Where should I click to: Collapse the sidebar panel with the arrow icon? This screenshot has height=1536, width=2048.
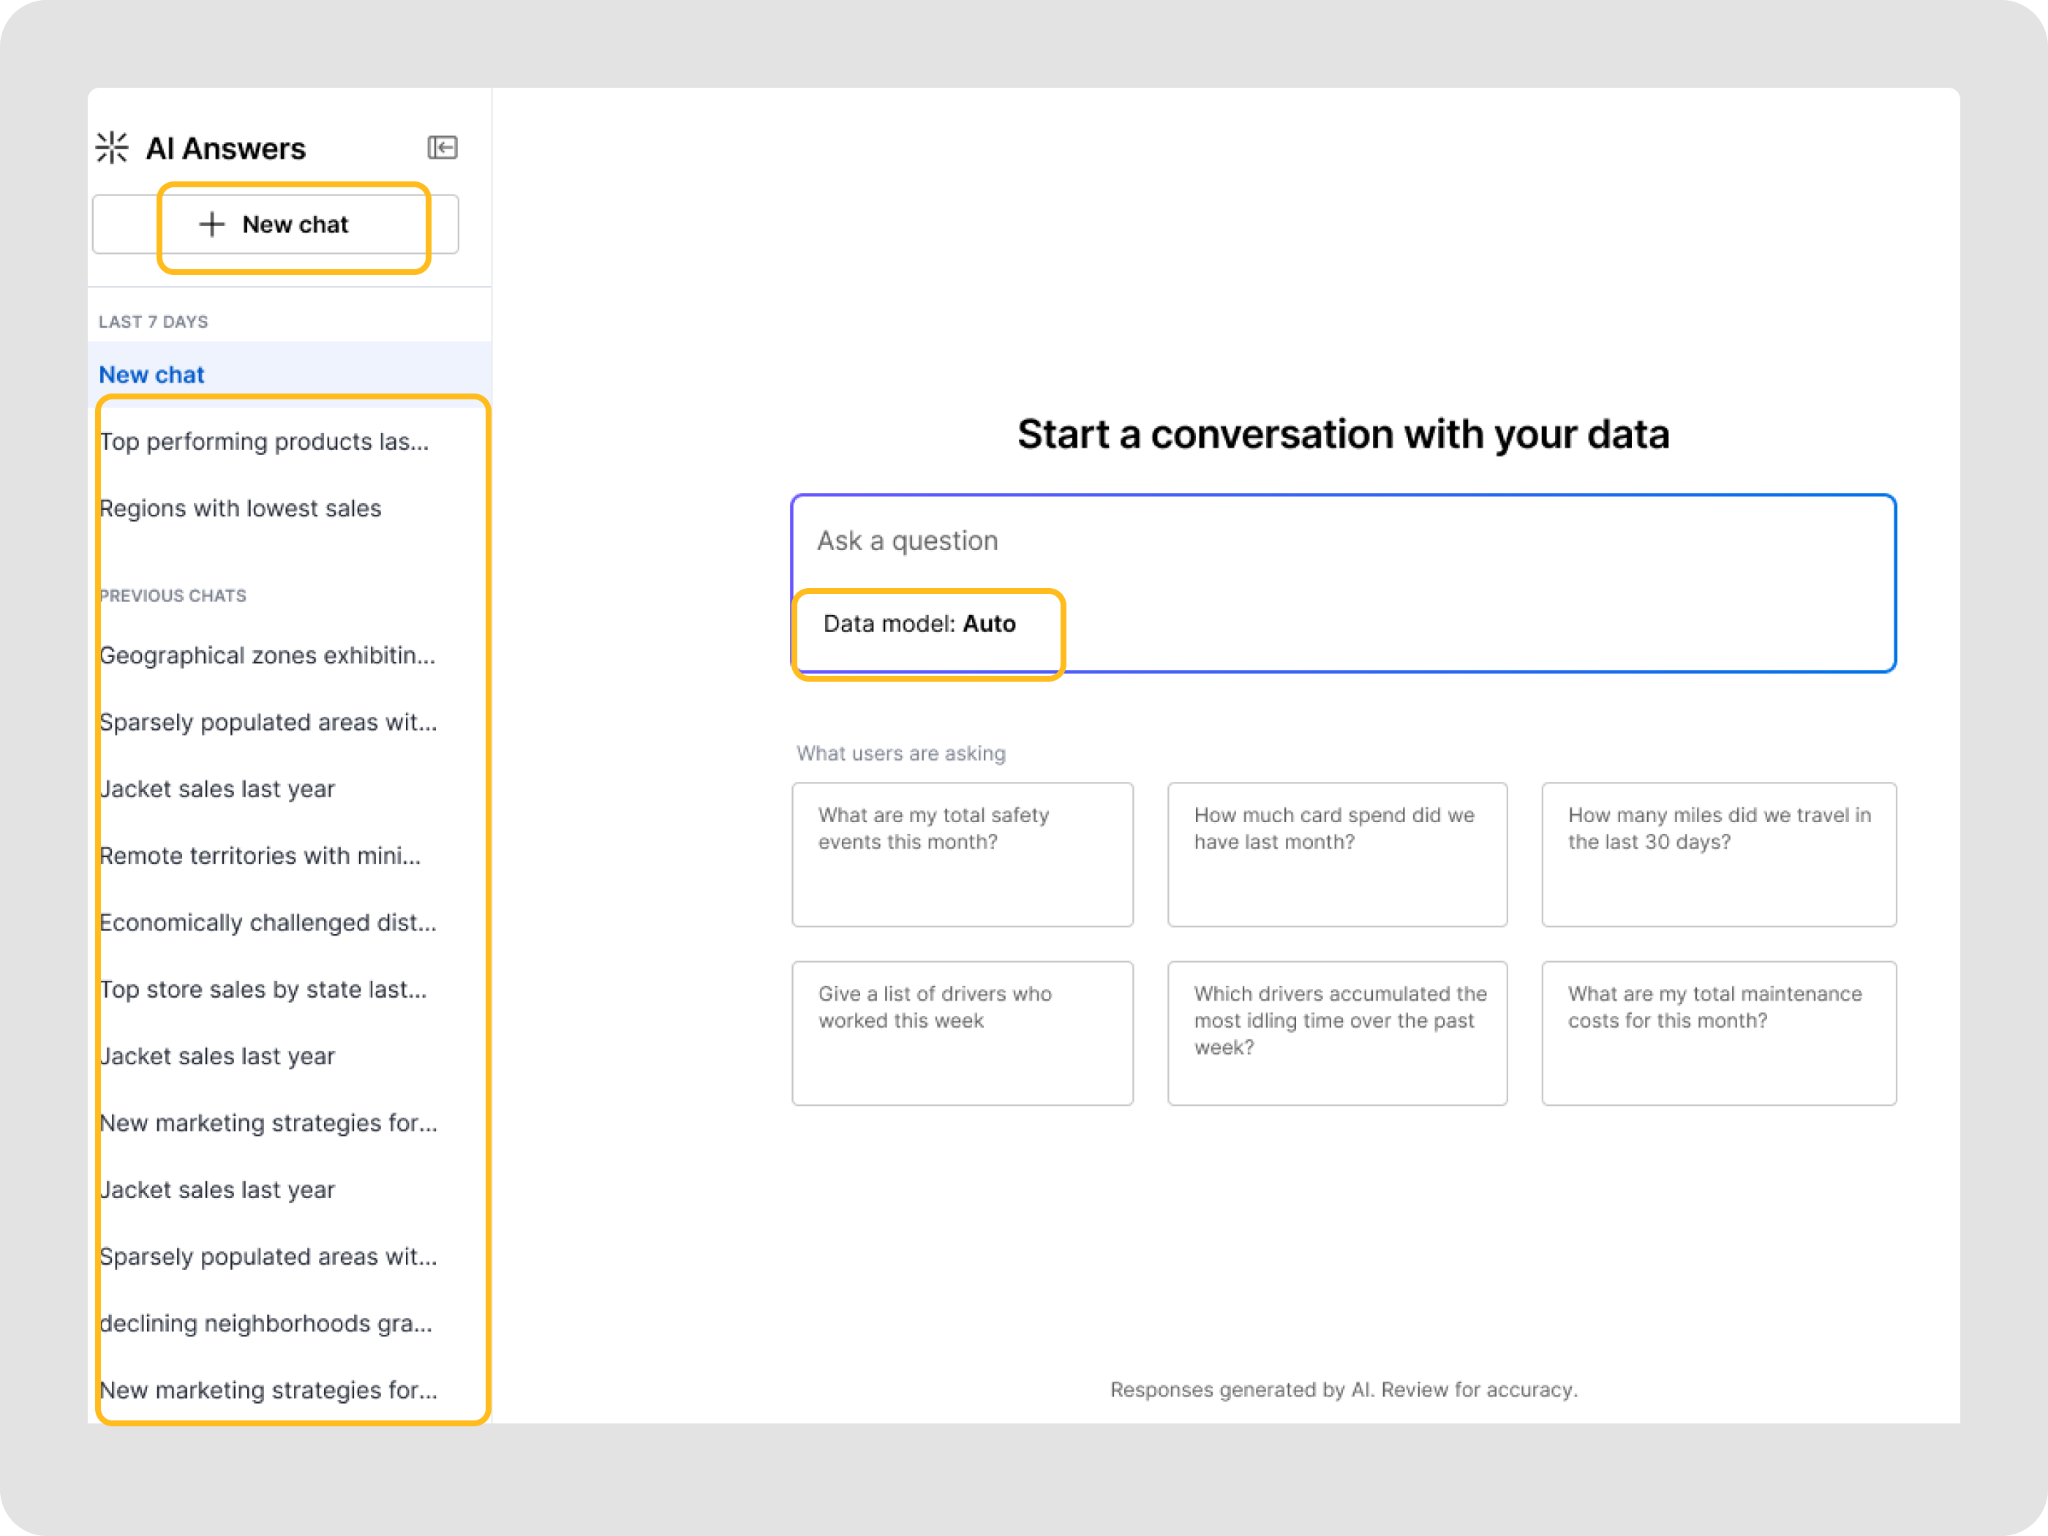point(442,148)
